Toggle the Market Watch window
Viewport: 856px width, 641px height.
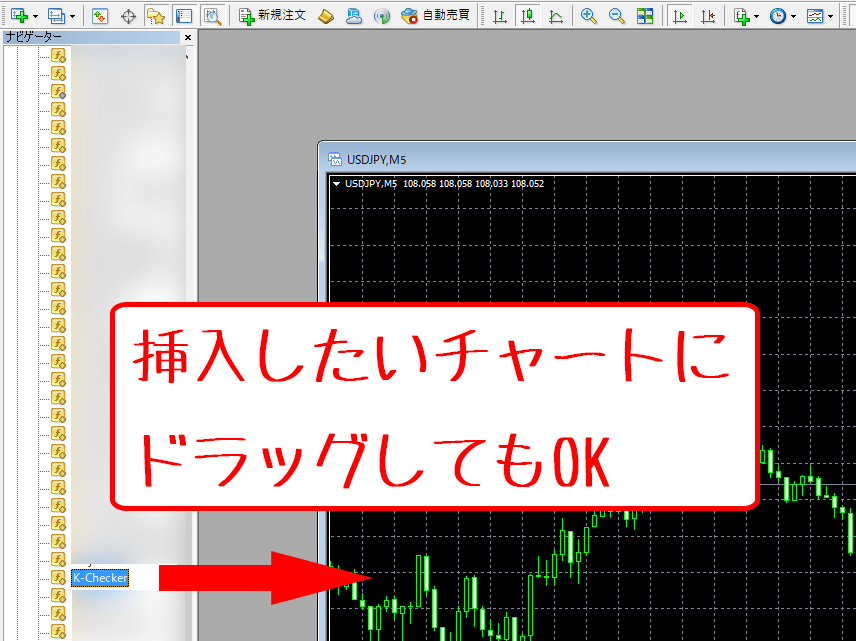pos(100,16)
